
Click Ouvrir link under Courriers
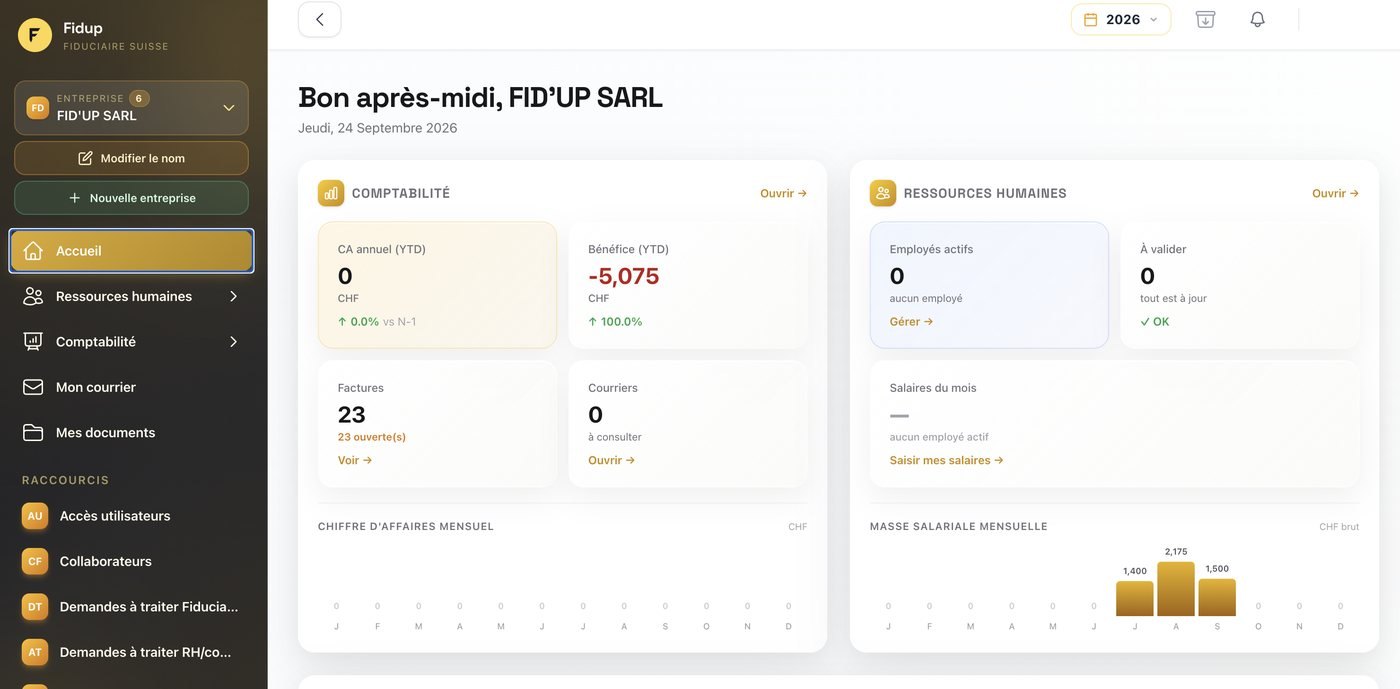click(612, 461)
